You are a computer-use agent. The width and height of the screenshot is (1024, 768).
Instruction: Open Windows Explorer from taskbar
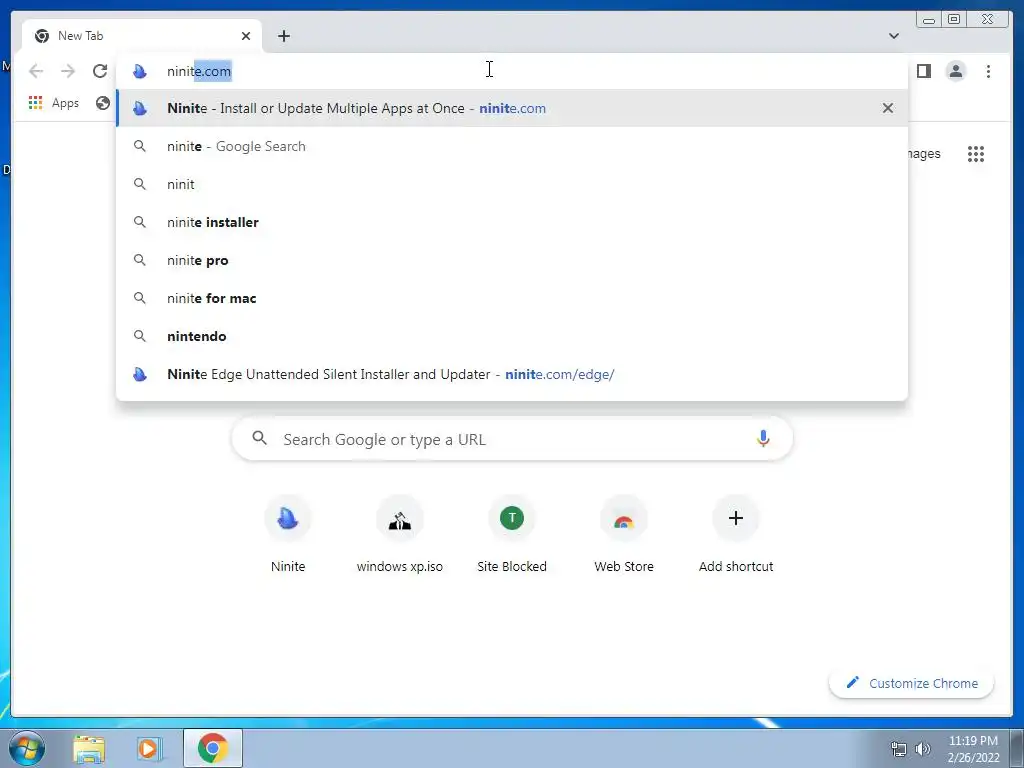pyautogui.click(x=89, y=748)
